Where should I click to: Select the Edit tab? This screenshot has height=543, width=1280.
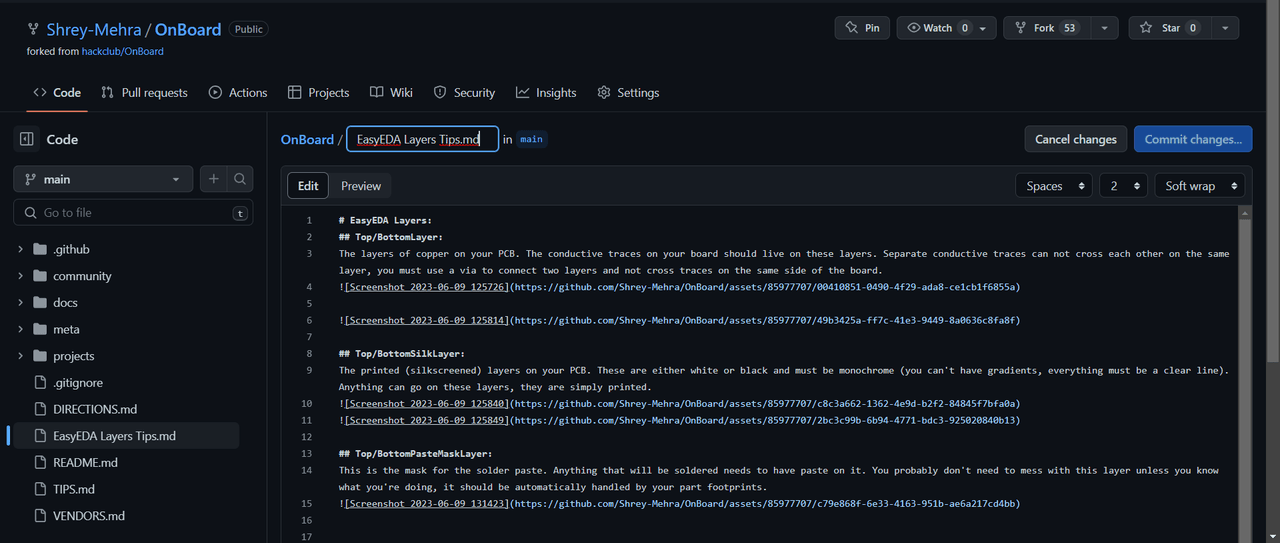pos(308,186)
